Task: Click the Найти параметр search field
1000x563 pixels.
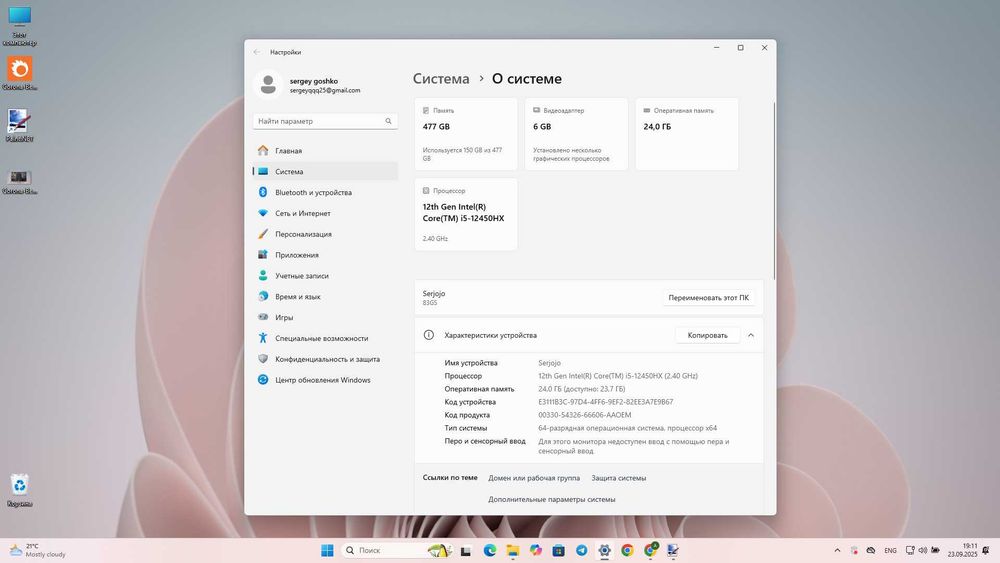Action: click(325, 121)
